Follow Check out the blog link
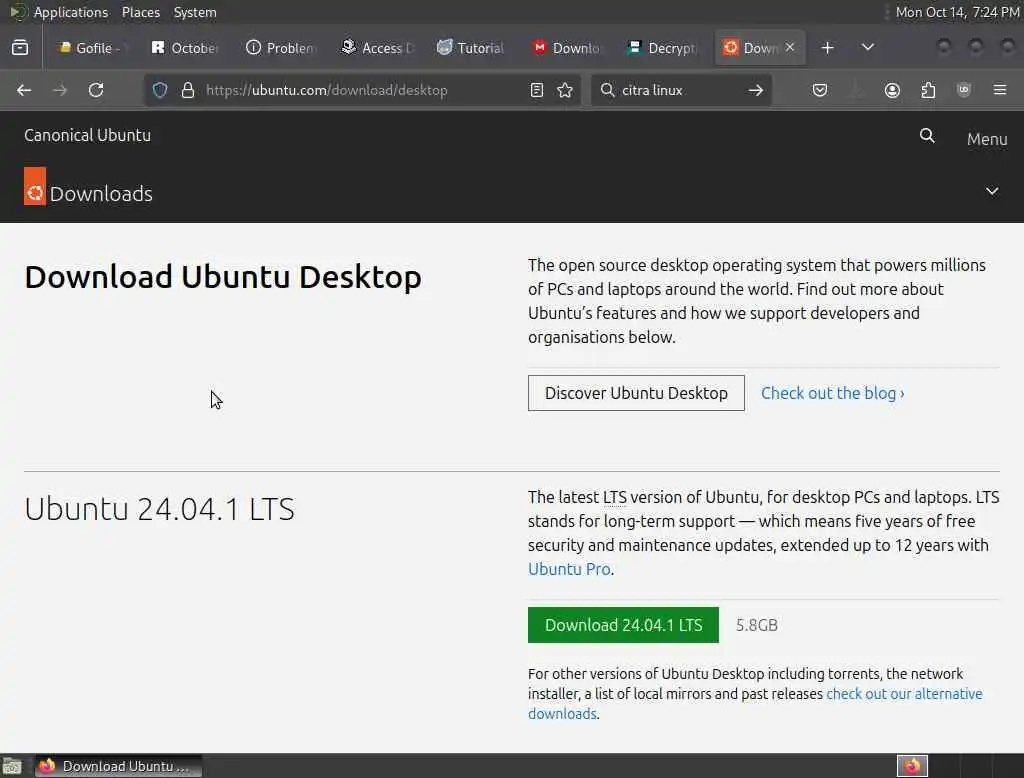This screenshot has width=1024, height=778. pyautogui.click(x=833, y=393)
